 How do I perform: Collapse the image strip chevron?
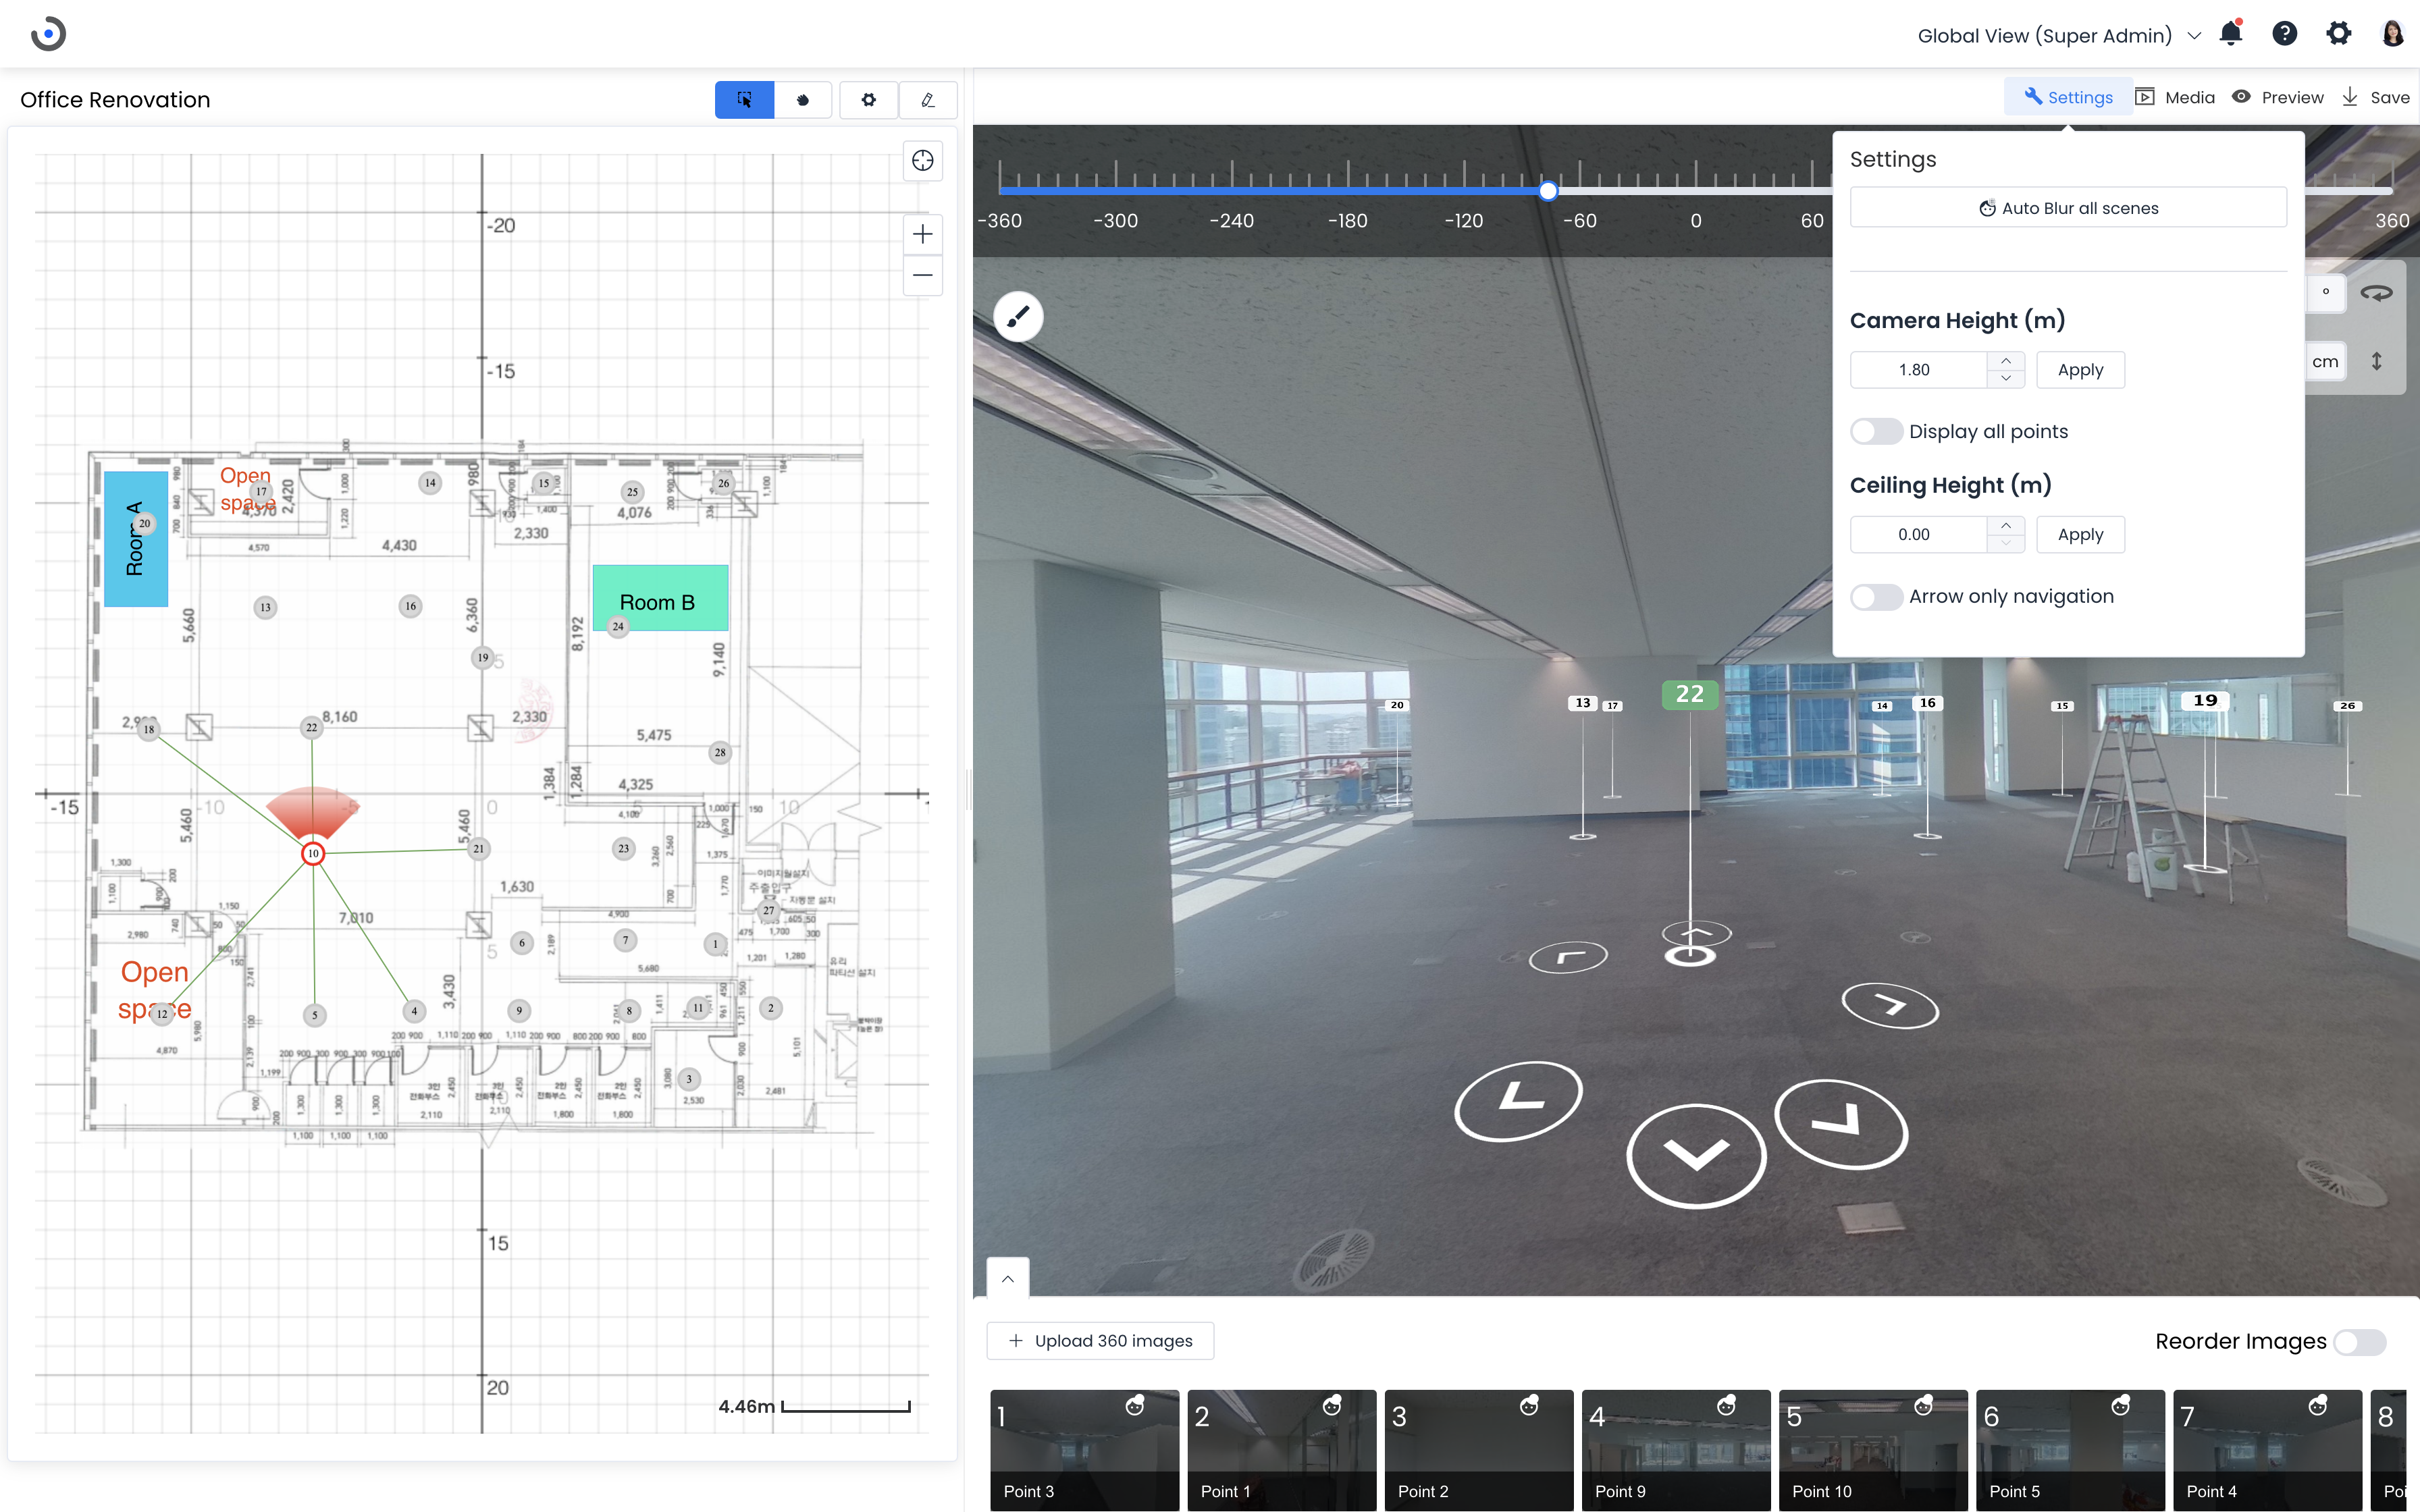(x=1008, y=1279)
